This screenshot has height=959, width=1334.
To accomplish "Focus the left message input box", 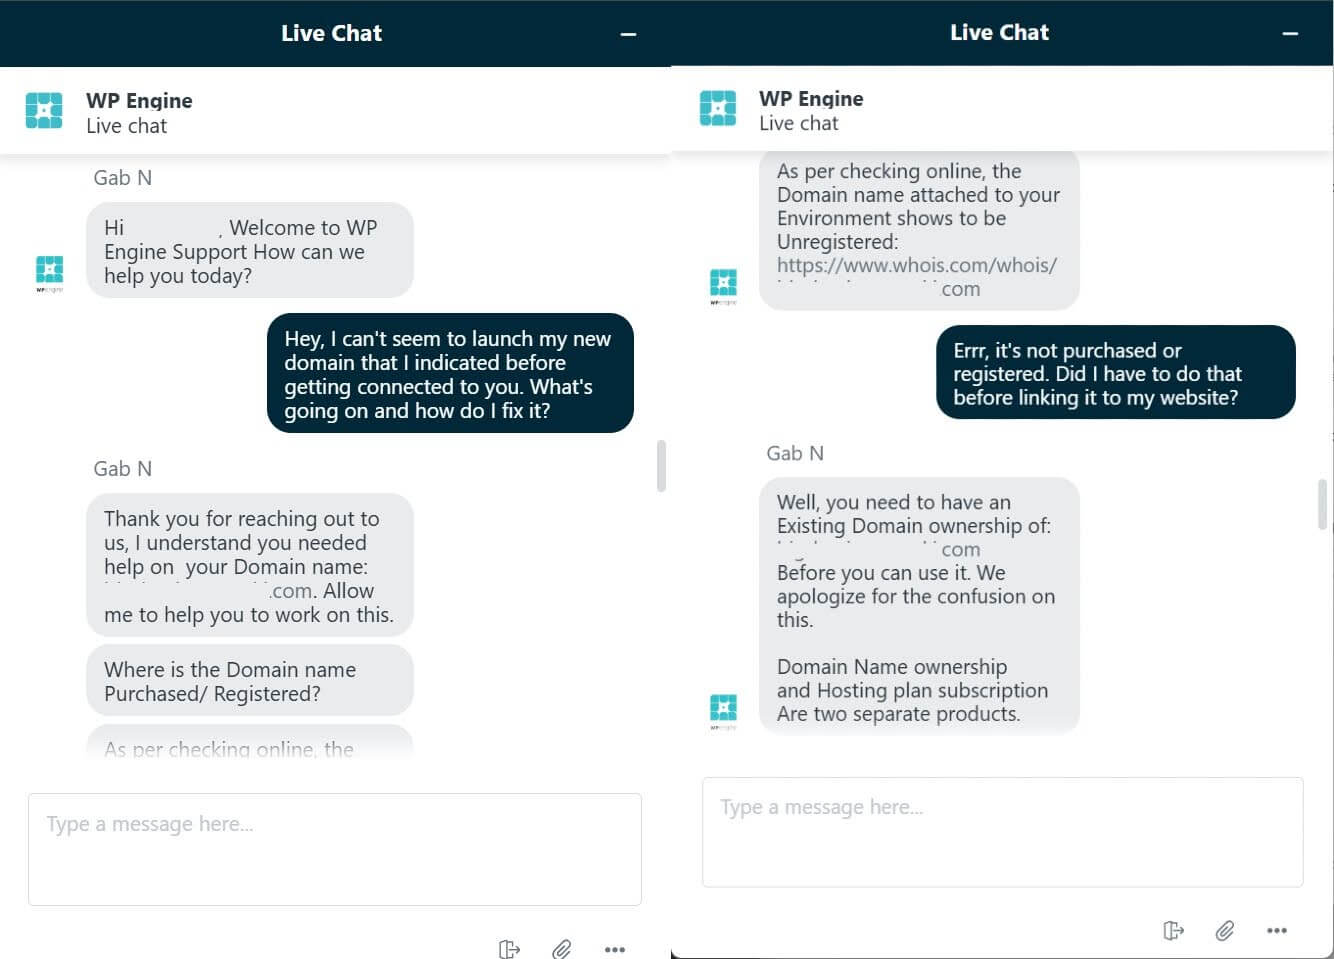I will pos(335,849).
